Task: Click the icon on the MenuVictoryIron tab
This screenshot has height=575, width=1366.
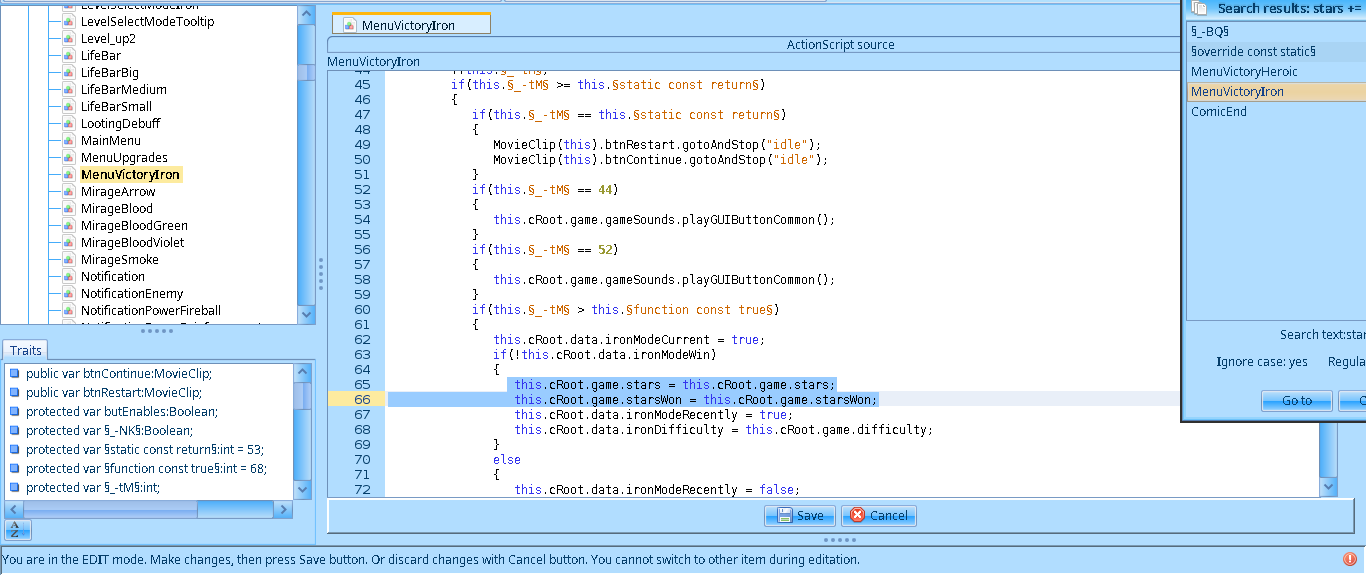Action: [349, 25]
